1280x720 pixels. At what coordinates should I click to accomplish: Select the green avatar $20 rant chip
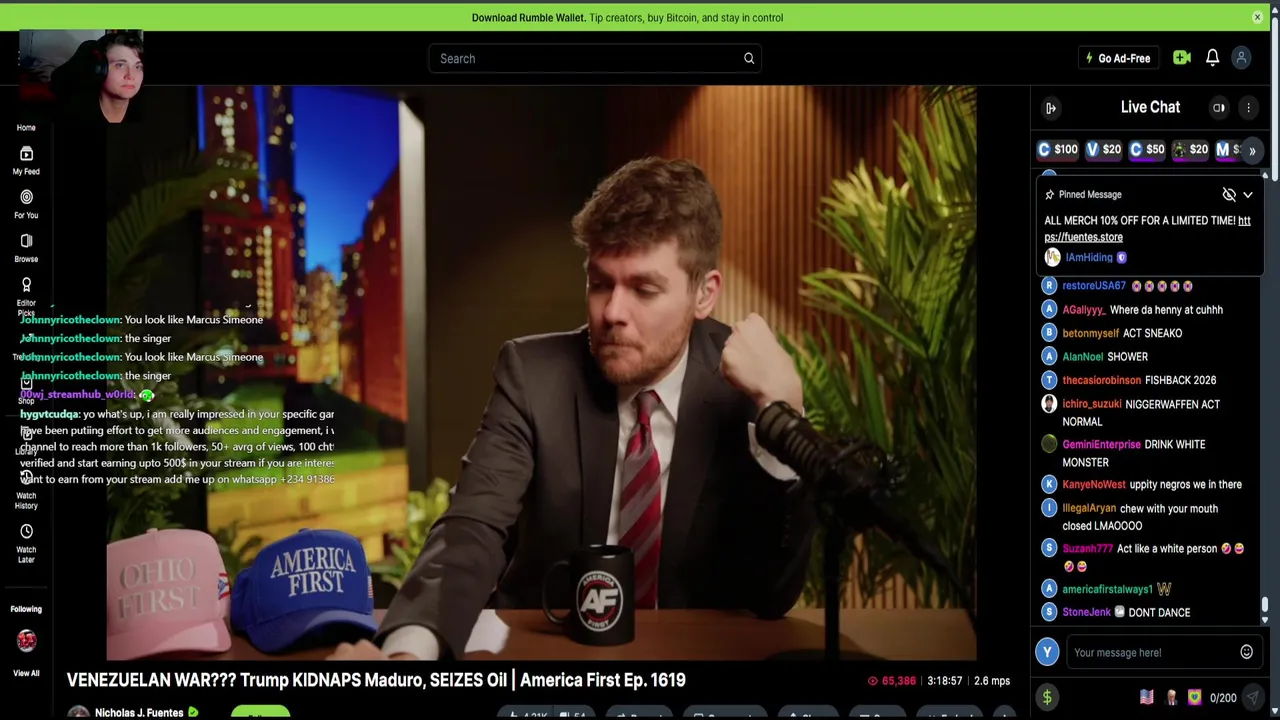[1190, 150]
